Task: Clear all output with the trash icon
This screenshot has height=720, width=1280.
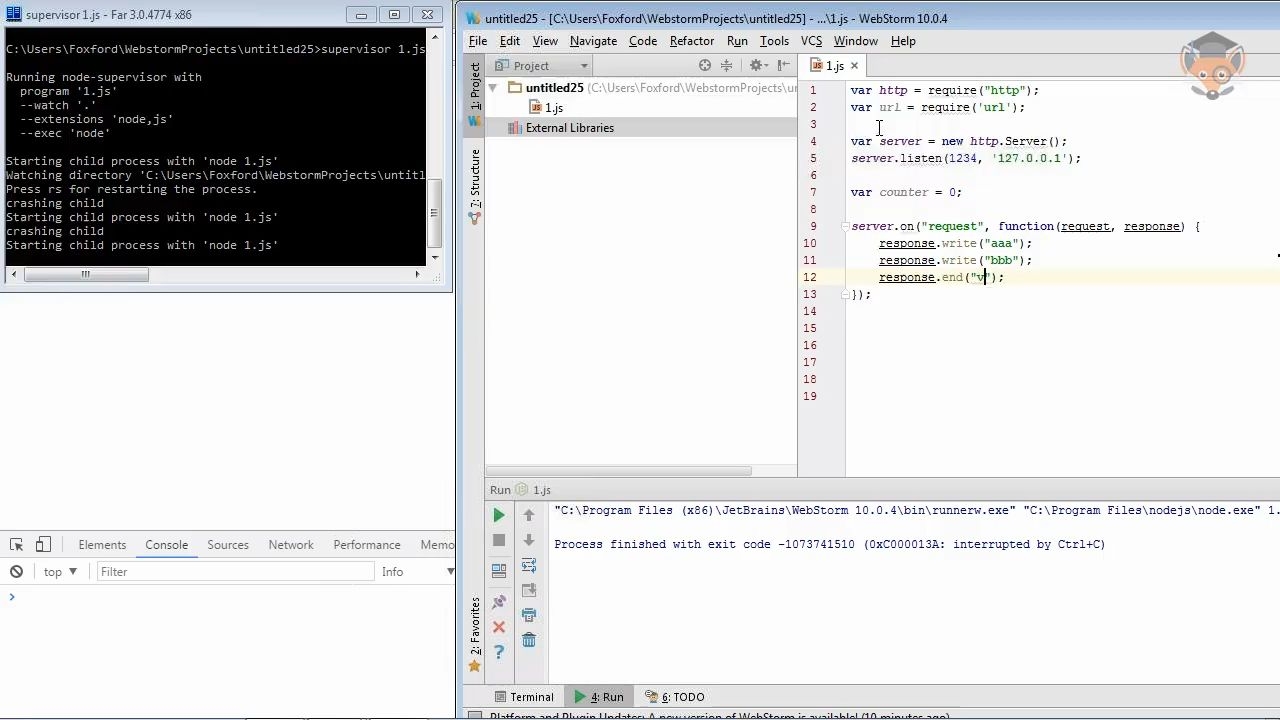Action: click(529, 640)
